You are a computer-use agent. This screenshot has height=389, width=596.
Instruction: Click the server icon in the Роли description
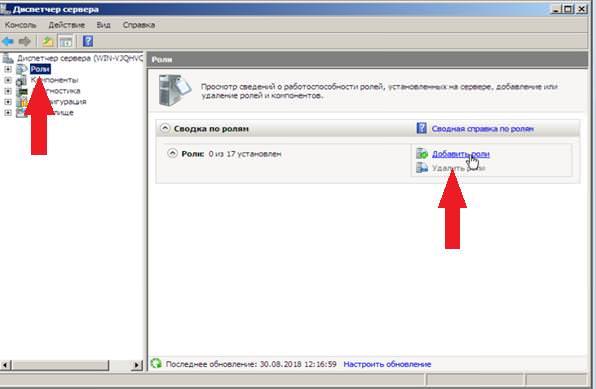[x=174, y=90]
